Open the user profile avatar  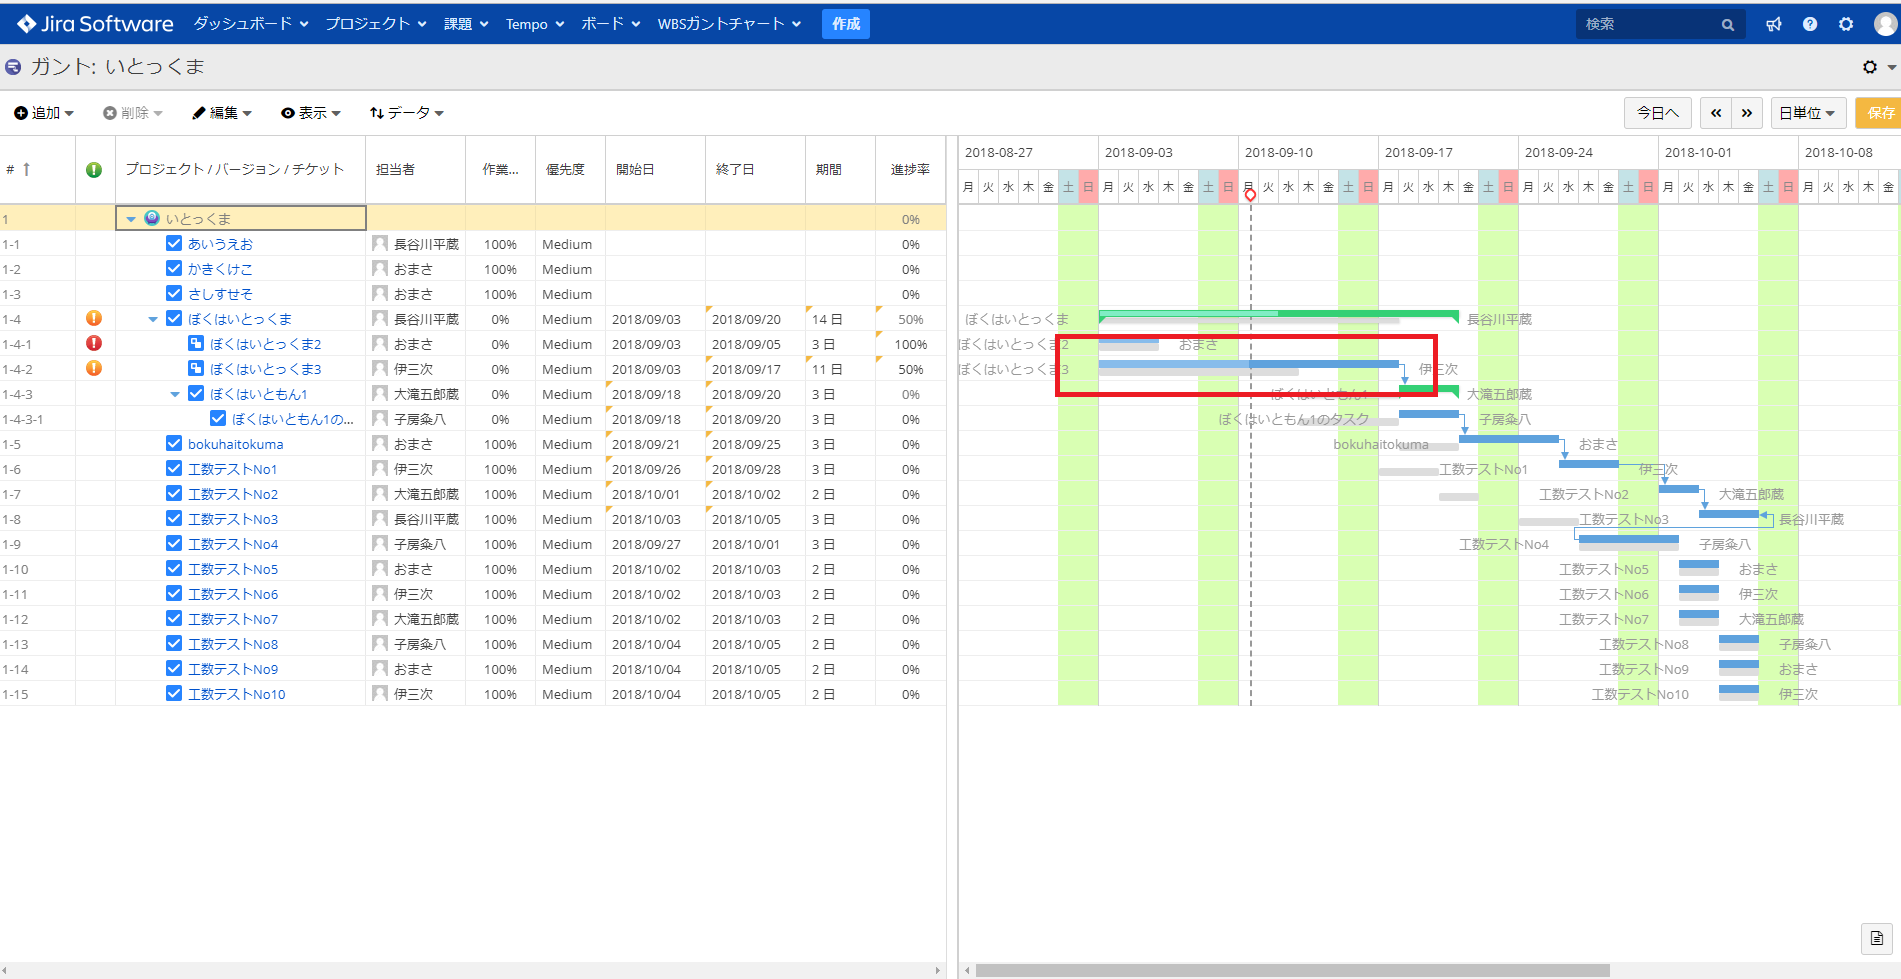(x=1885, y=24)
